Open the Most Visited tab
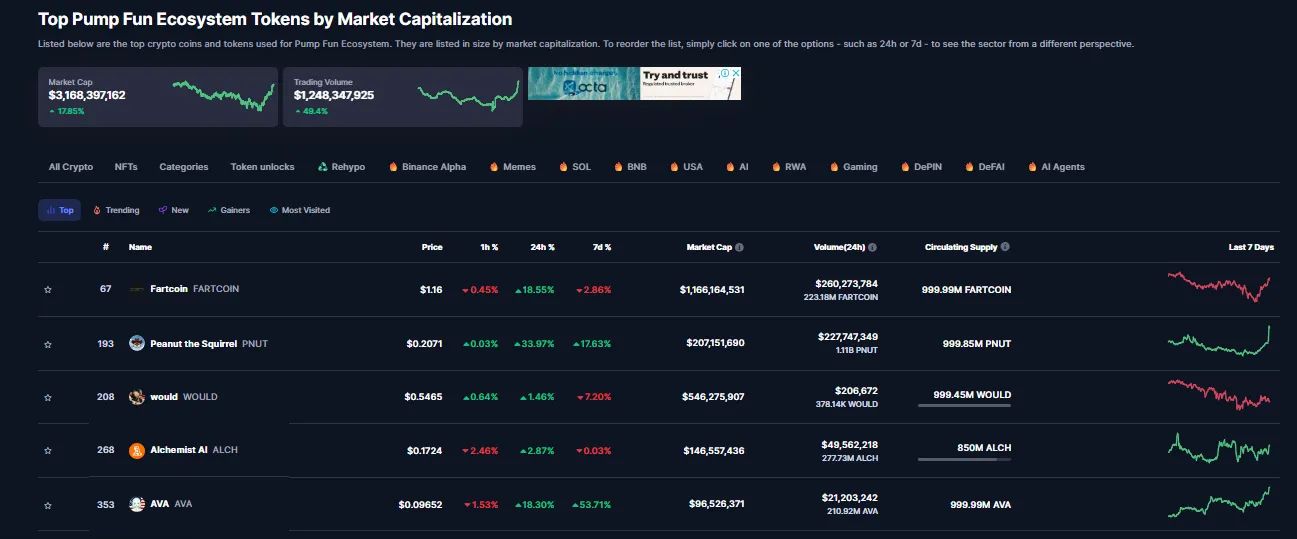This screenshot has height=539, width=1297. [x=300, y=210]
